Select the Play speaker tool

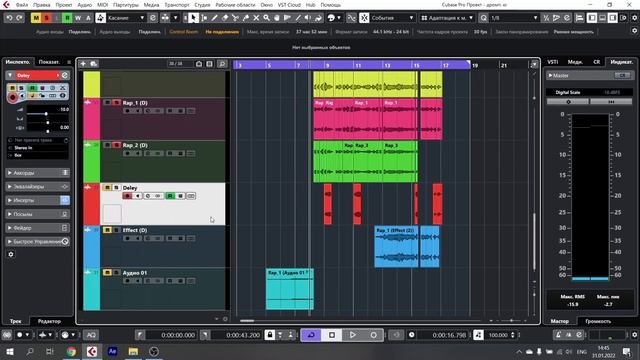click(308, 18)
